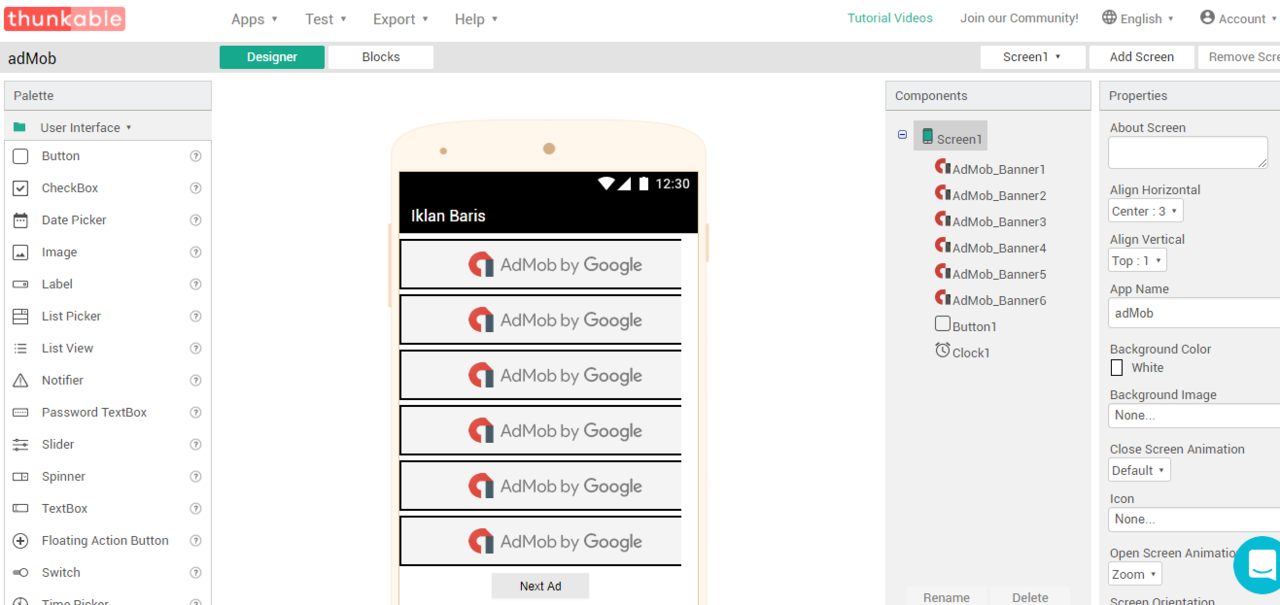Click the CheckBox palette icon

20,188
